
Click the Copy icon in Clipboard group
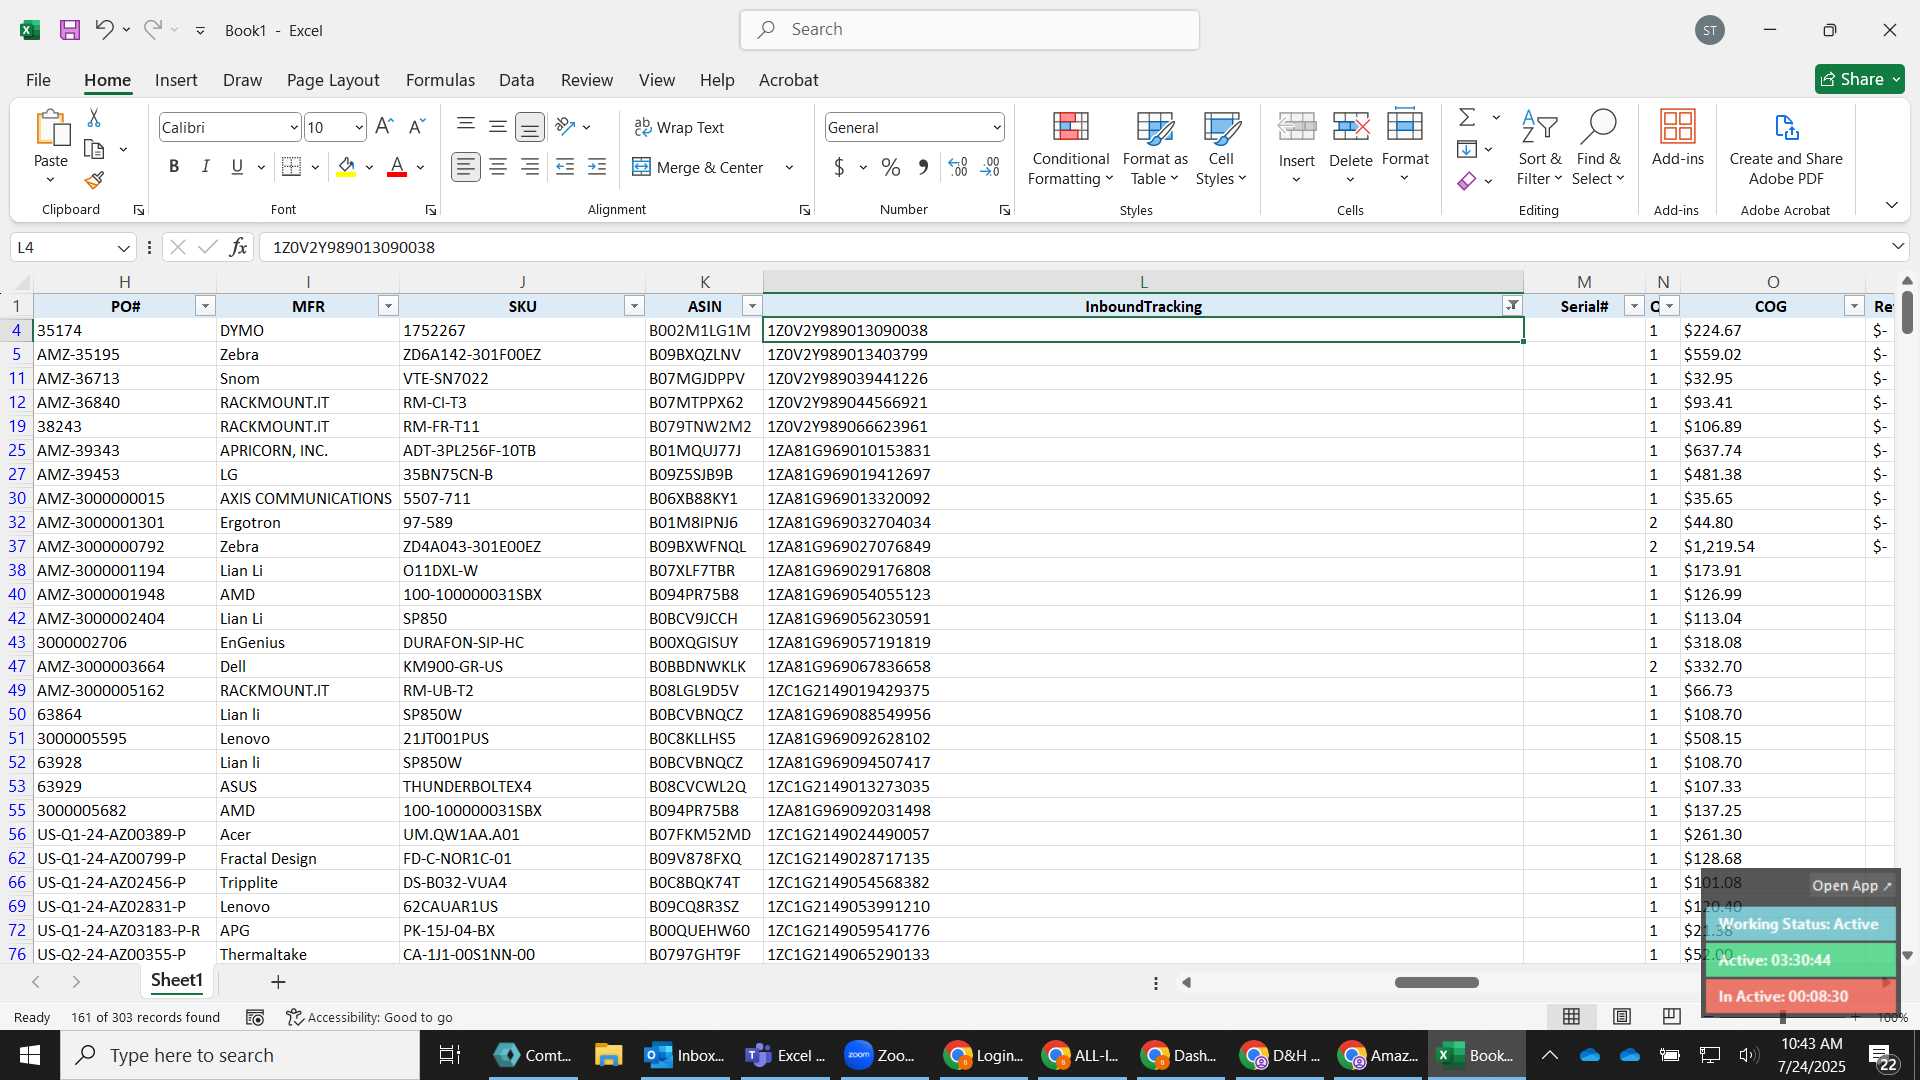pos(94,149)
